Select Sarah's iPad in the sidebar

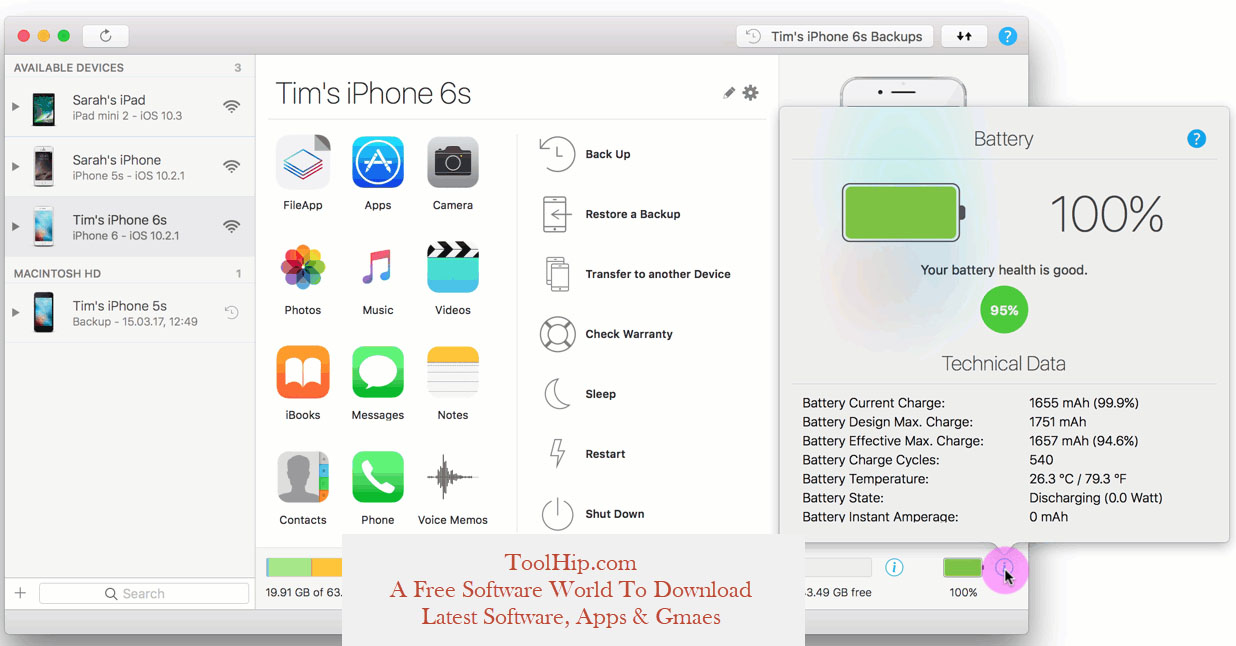pos(128,107)
